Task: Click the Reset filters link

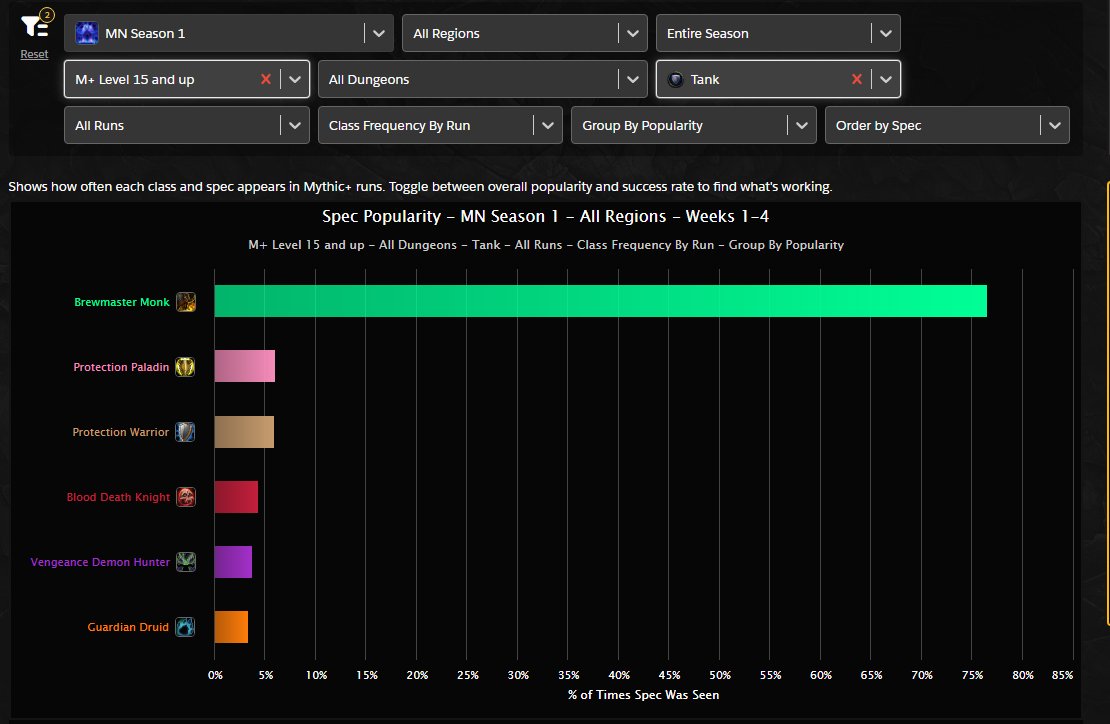Action: click(34, 54)
